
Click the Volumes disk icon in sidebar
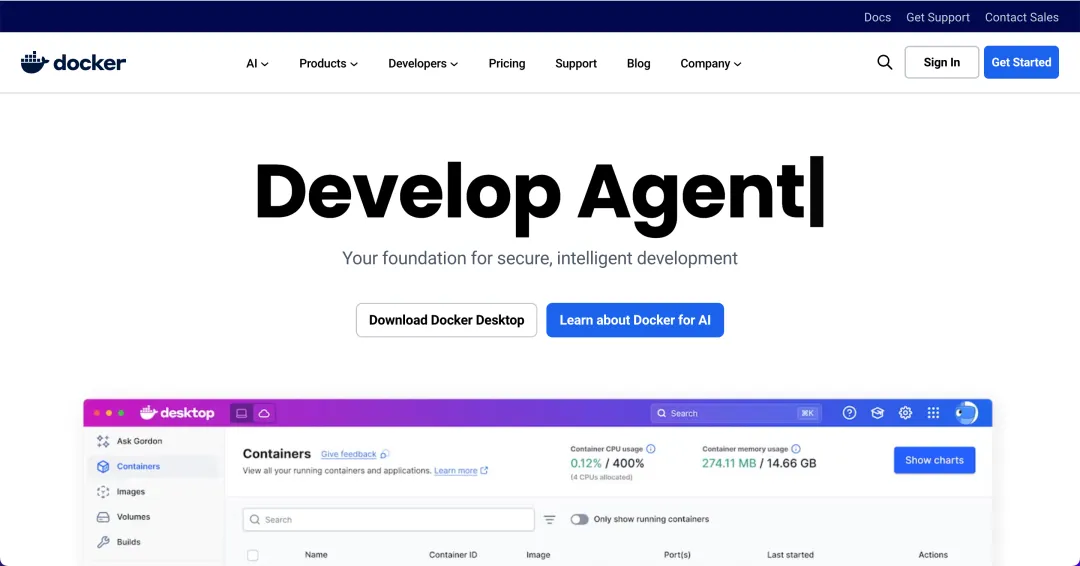click(103, 517)
